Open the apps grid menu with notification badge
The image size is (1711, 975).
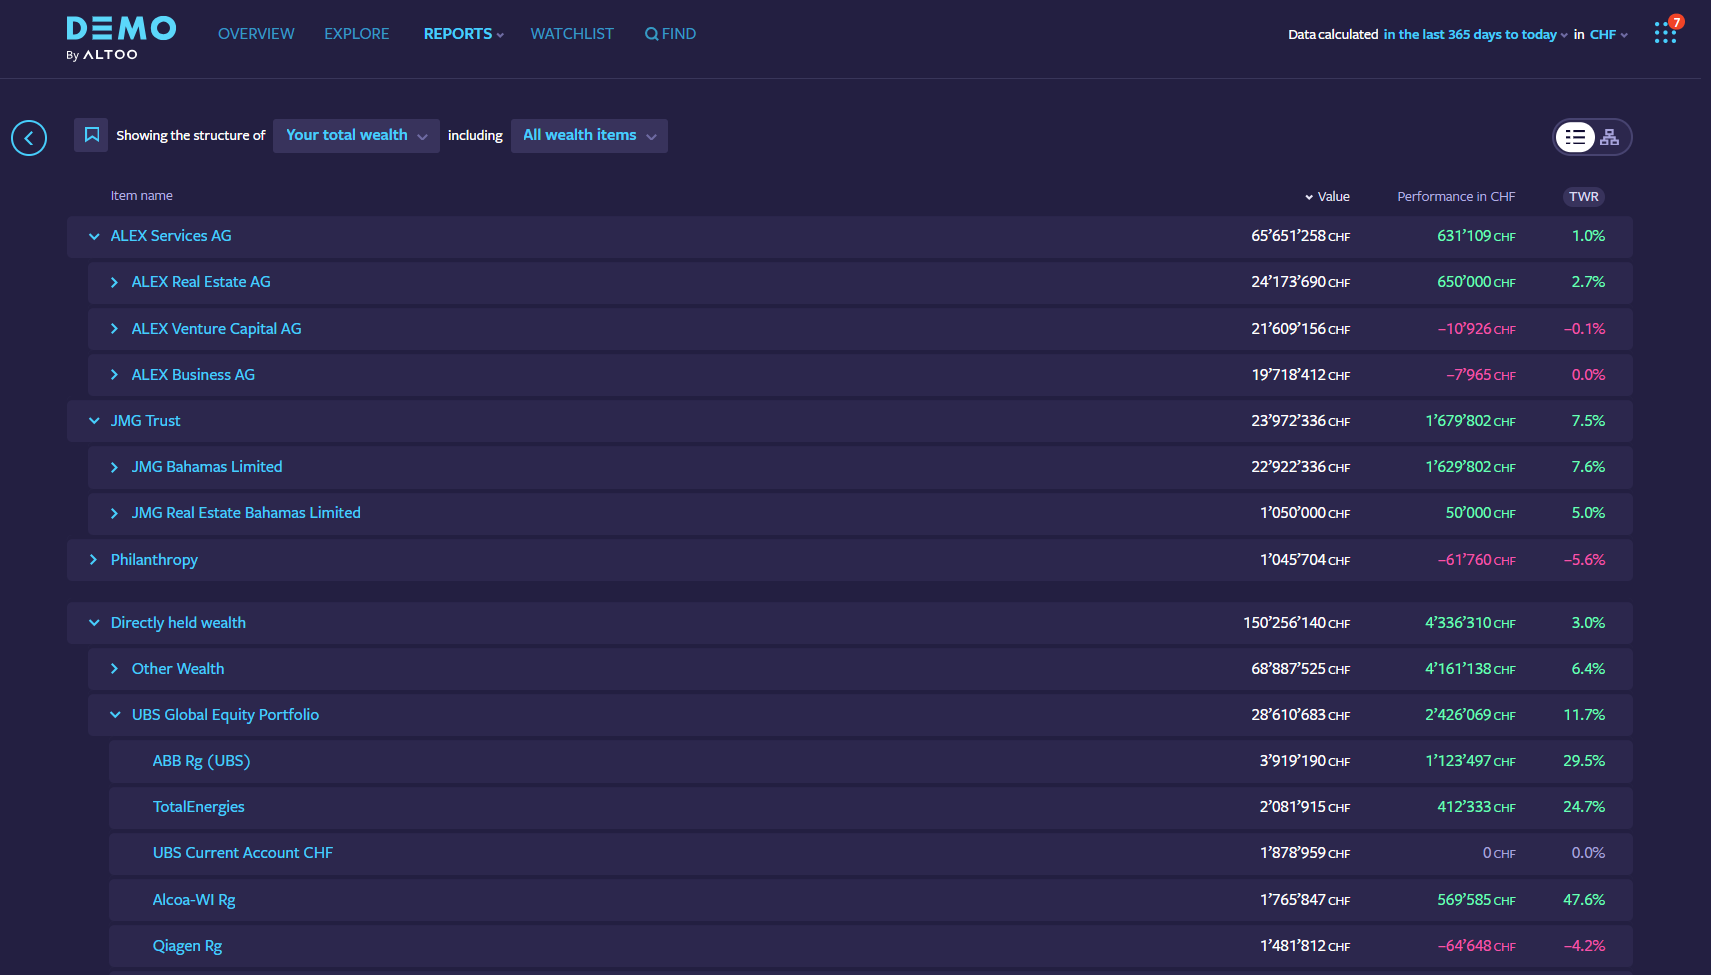1665,33
